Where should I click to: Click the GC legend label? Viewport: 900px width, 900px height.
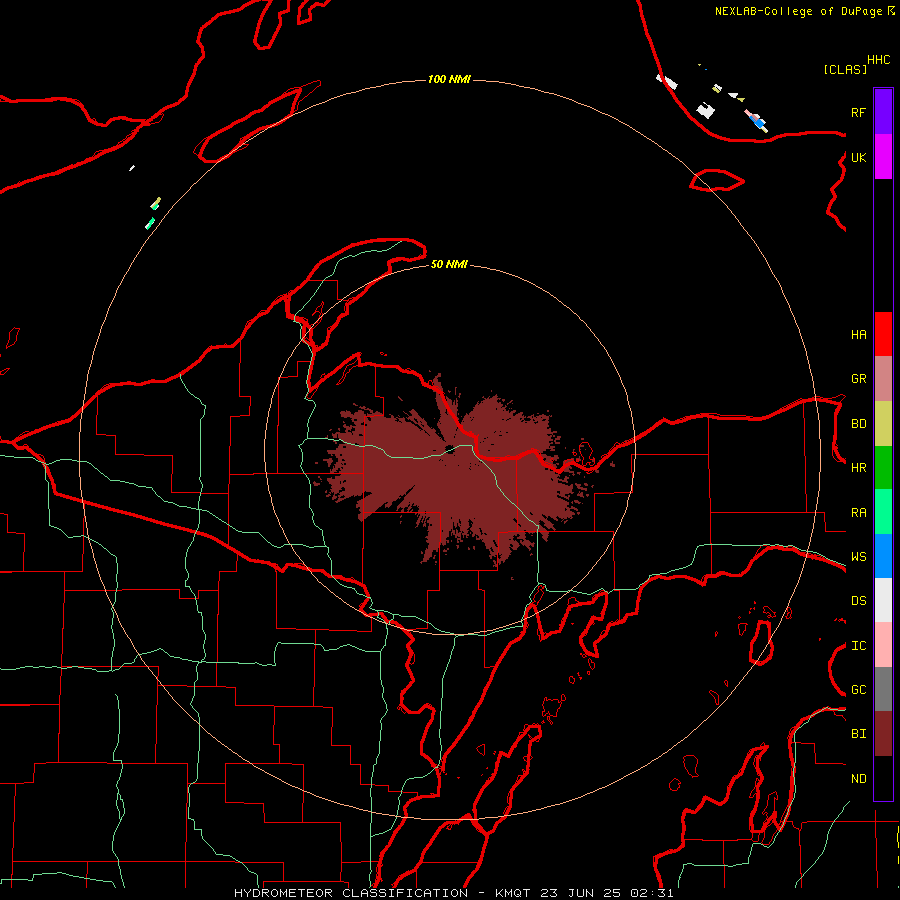pyautogui.click(x=858, y=689)
